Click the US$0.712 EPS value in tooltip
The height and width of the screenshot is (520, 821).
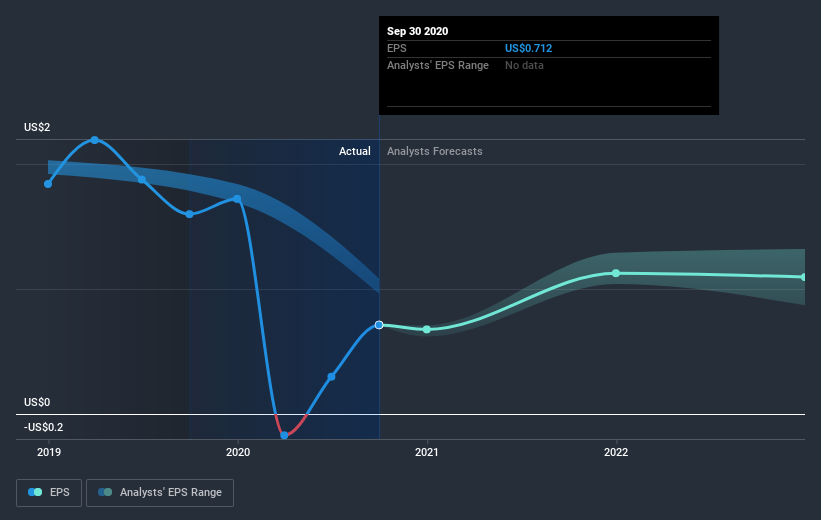tap(528, 48)
